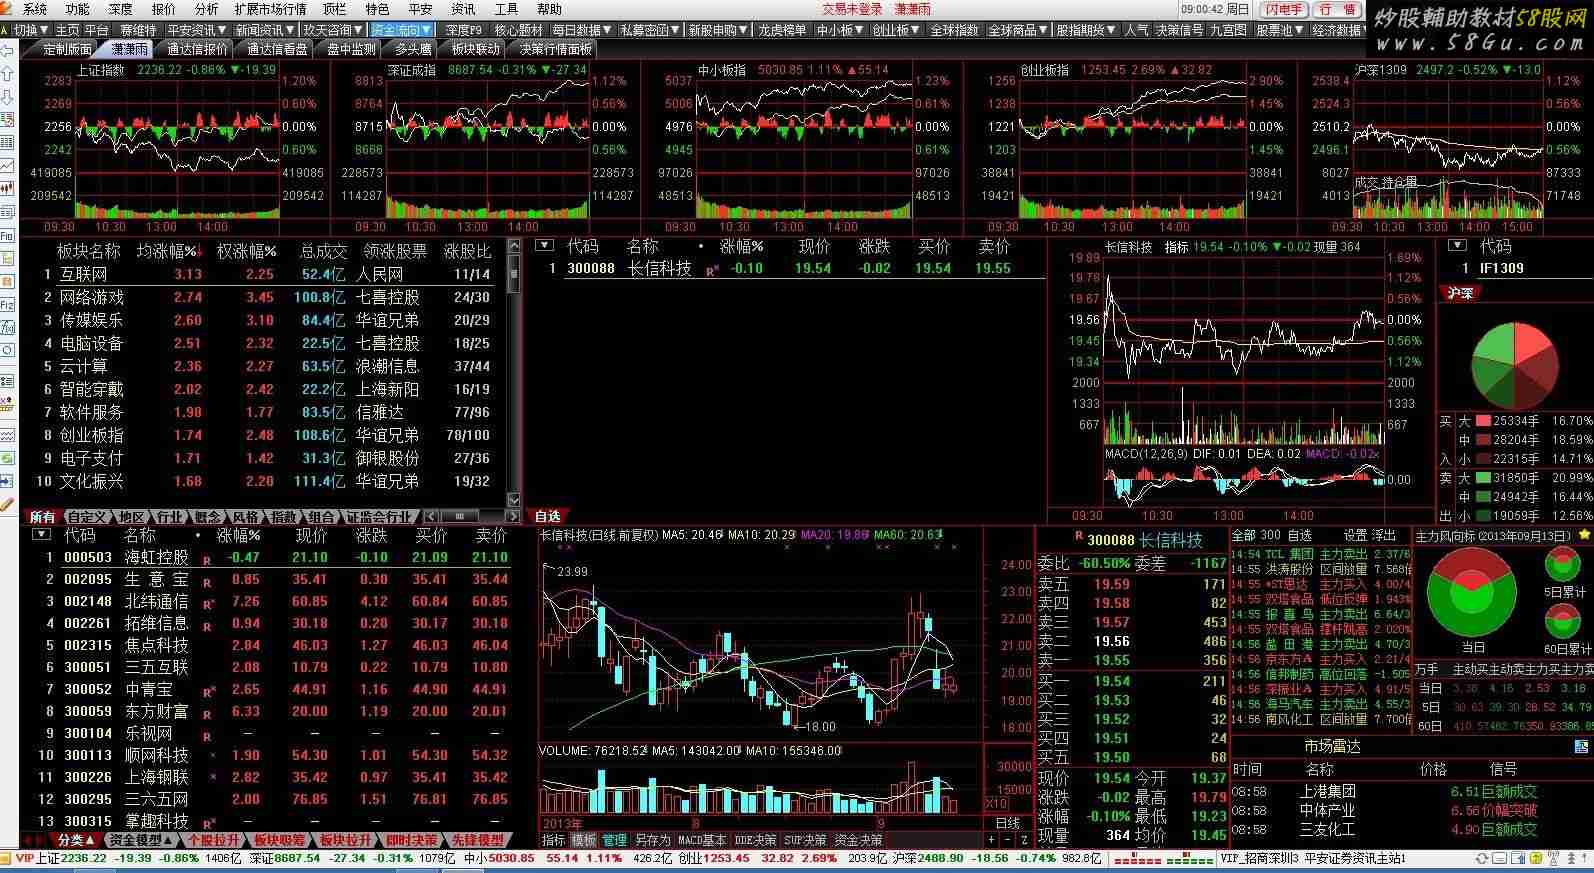Click 主页 toolbar button
This screenshot has height=873, width=1594.
(67, 30)
